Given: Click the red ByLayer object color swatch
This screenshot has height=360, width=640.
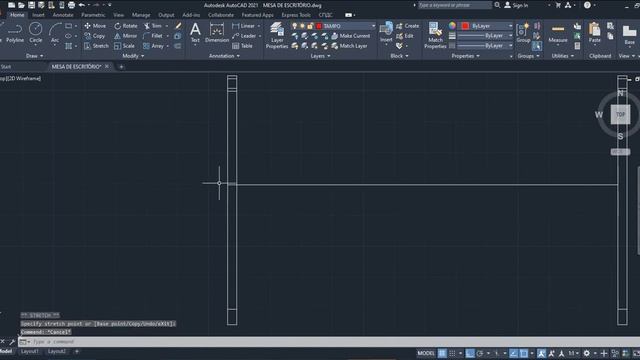Looking at the screenshot, I should coord(465,26).
